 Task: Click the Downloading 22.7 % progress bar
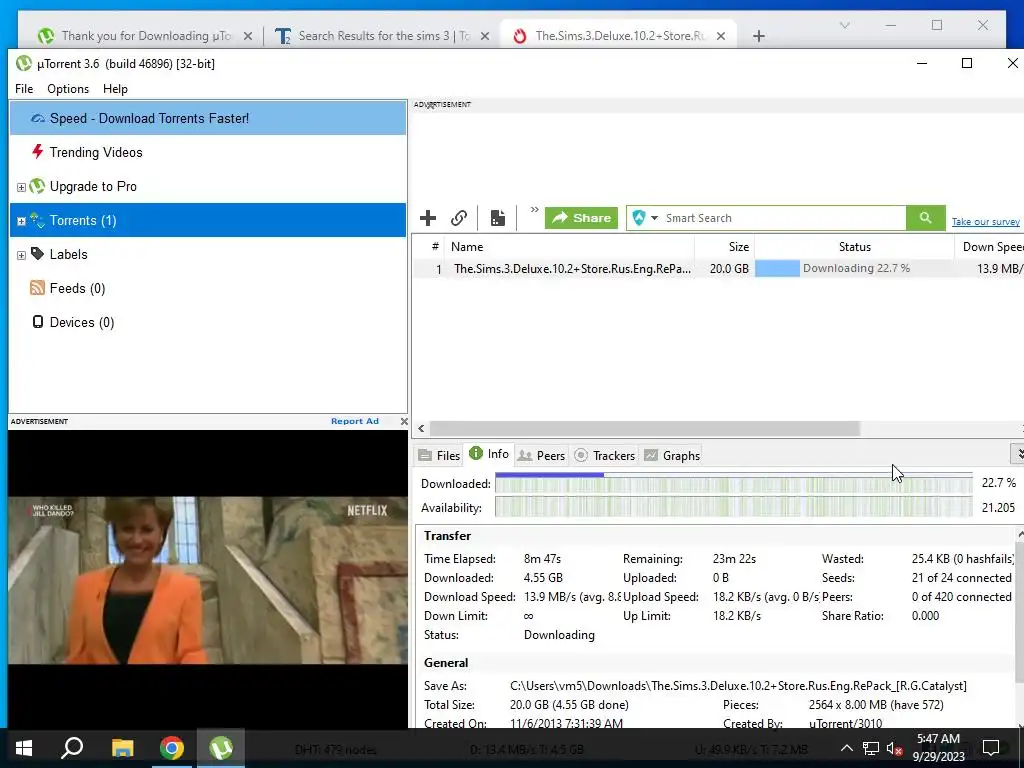[x=854, y=268]
